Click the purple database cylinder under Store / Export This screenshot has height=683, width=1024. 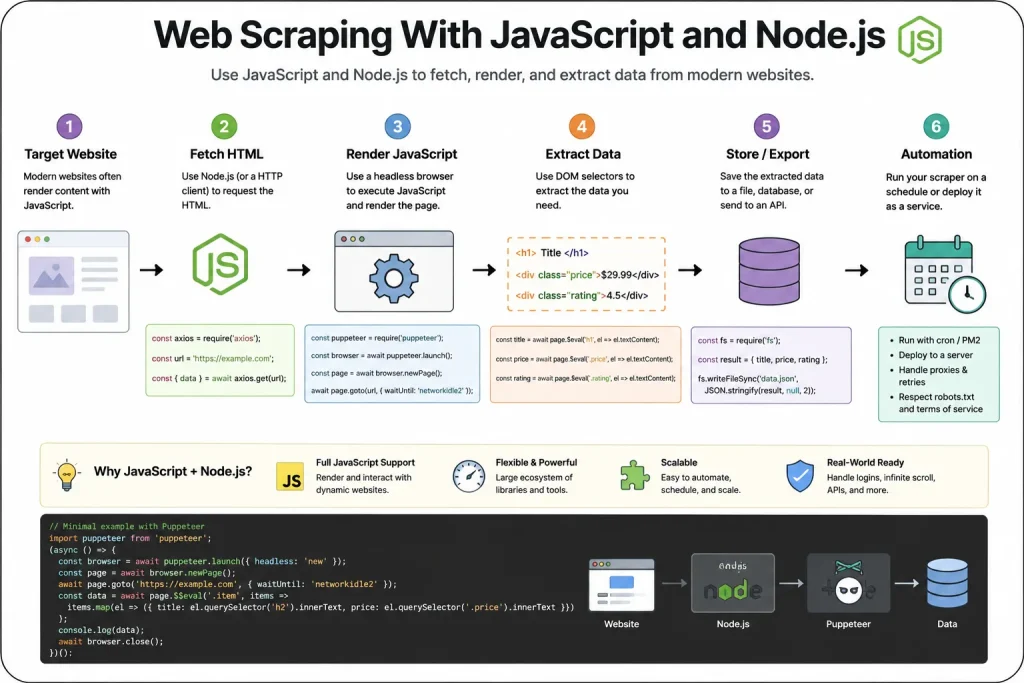[x=769, y=271]
